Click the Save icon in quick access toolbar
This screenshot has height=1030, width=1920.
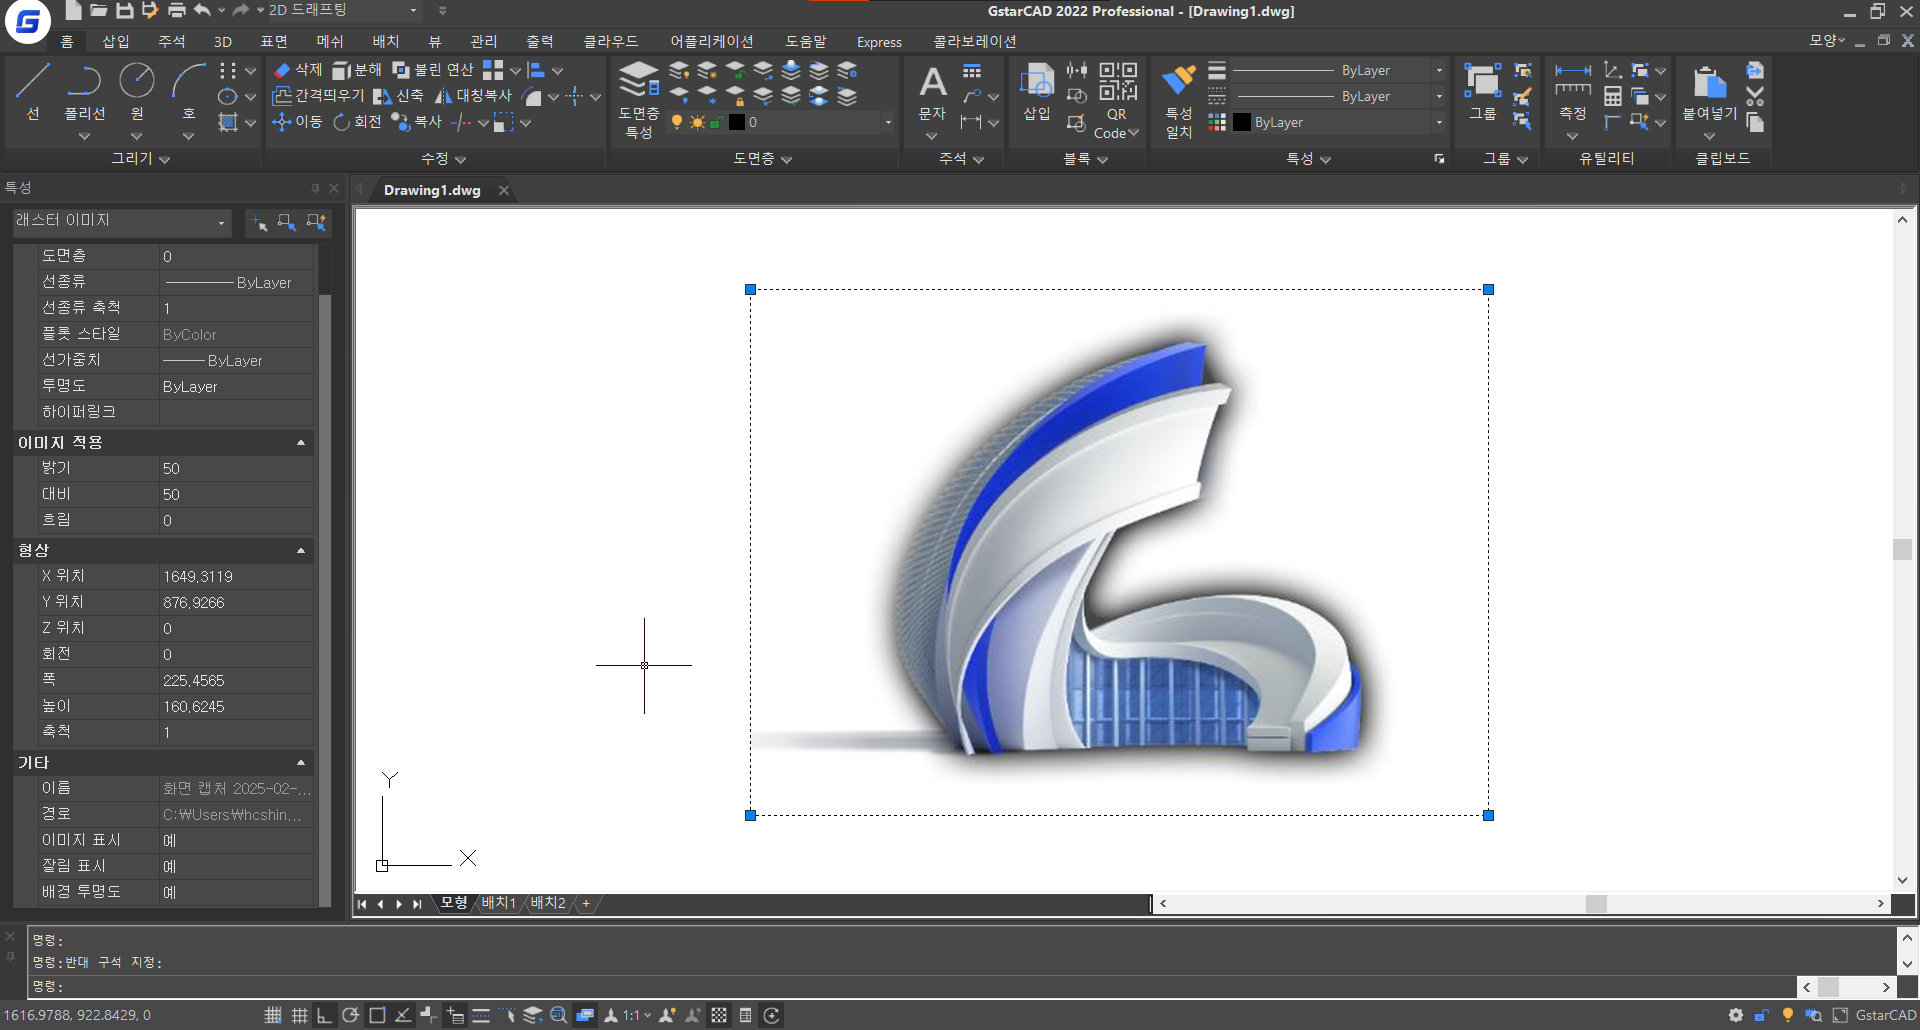tap(124, 10)
